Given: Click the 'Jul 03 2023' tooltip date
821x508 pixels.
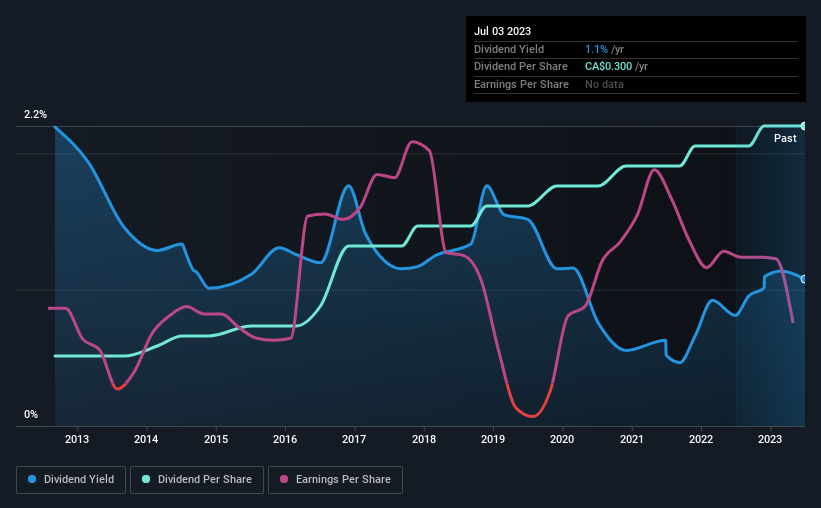Looking at the screenshot, I should [x=502, y=31].
